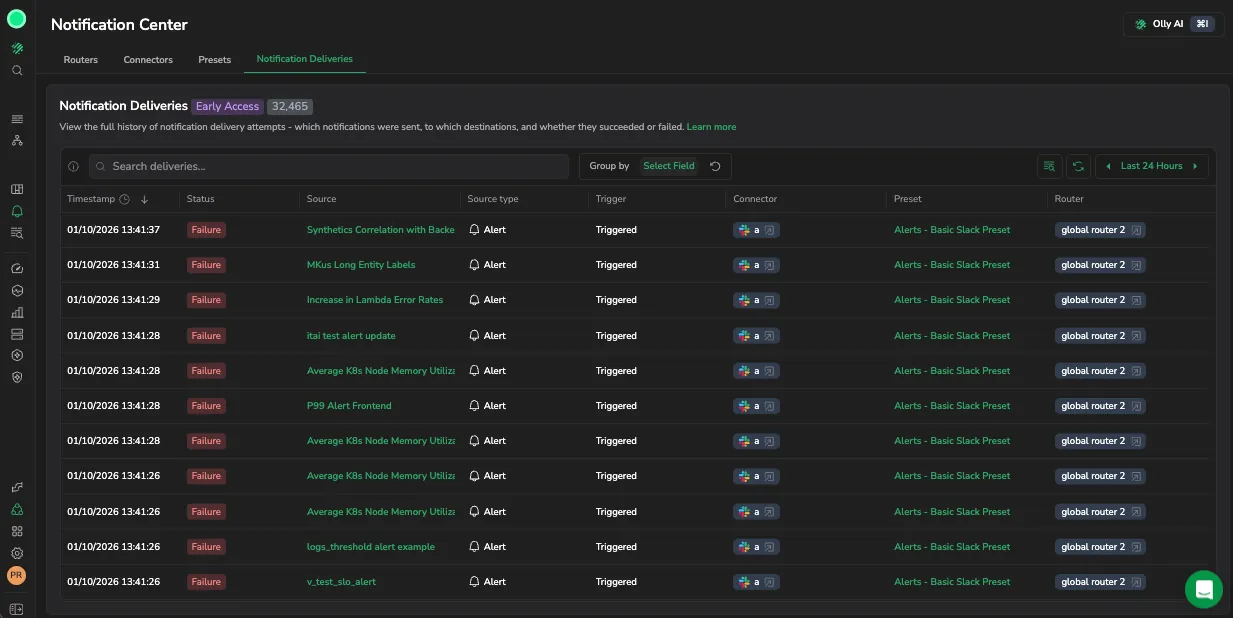This screenshot has height=618, width=1233.
Task: Open the column query list icon beside refresh
Action: [1049, 166]
